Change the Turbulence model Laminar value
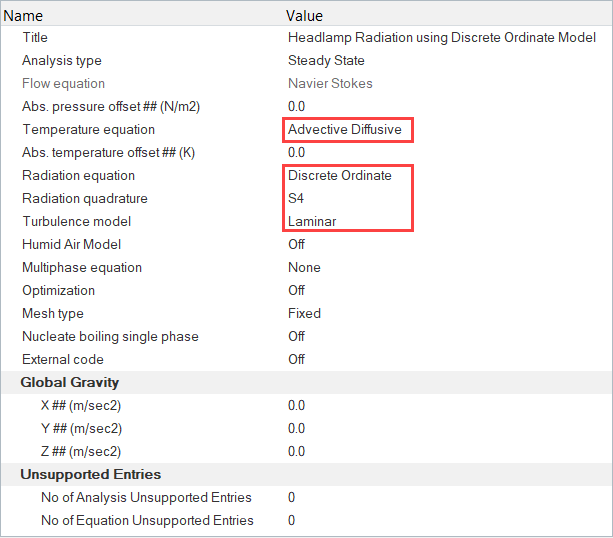 [312, 222]
